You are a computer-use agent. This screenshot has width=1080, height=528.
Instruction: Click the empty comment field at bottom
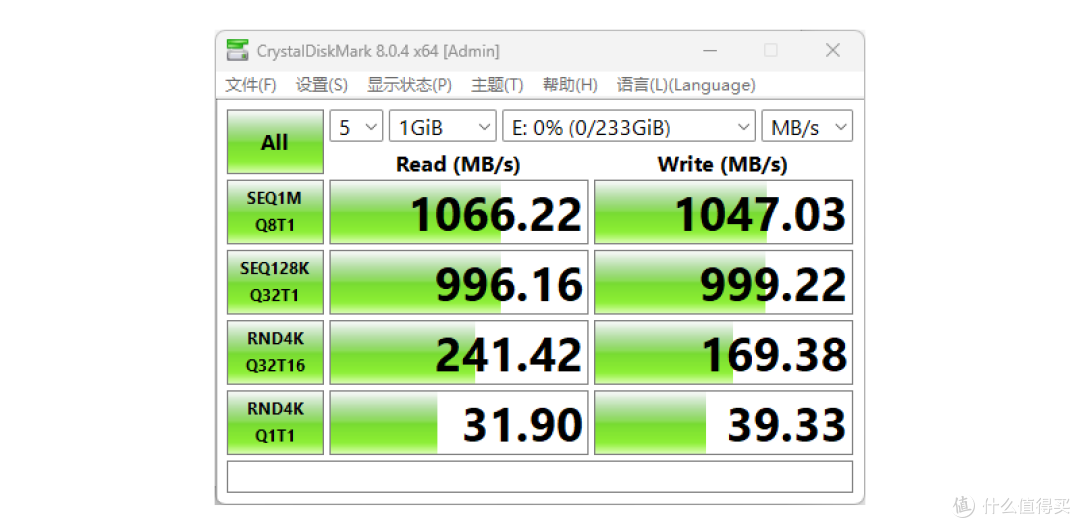(x=540, y=476)
